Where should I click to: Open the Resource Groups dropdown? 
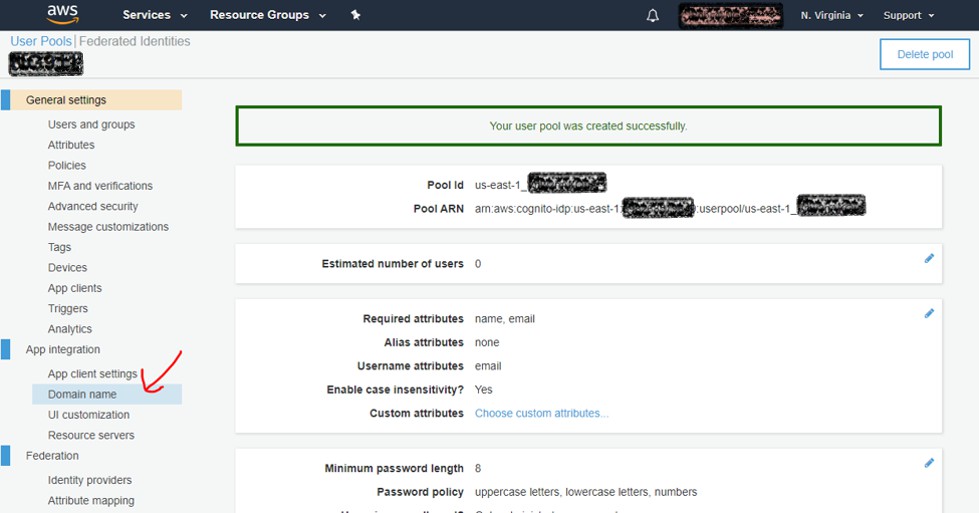(267, 16)
